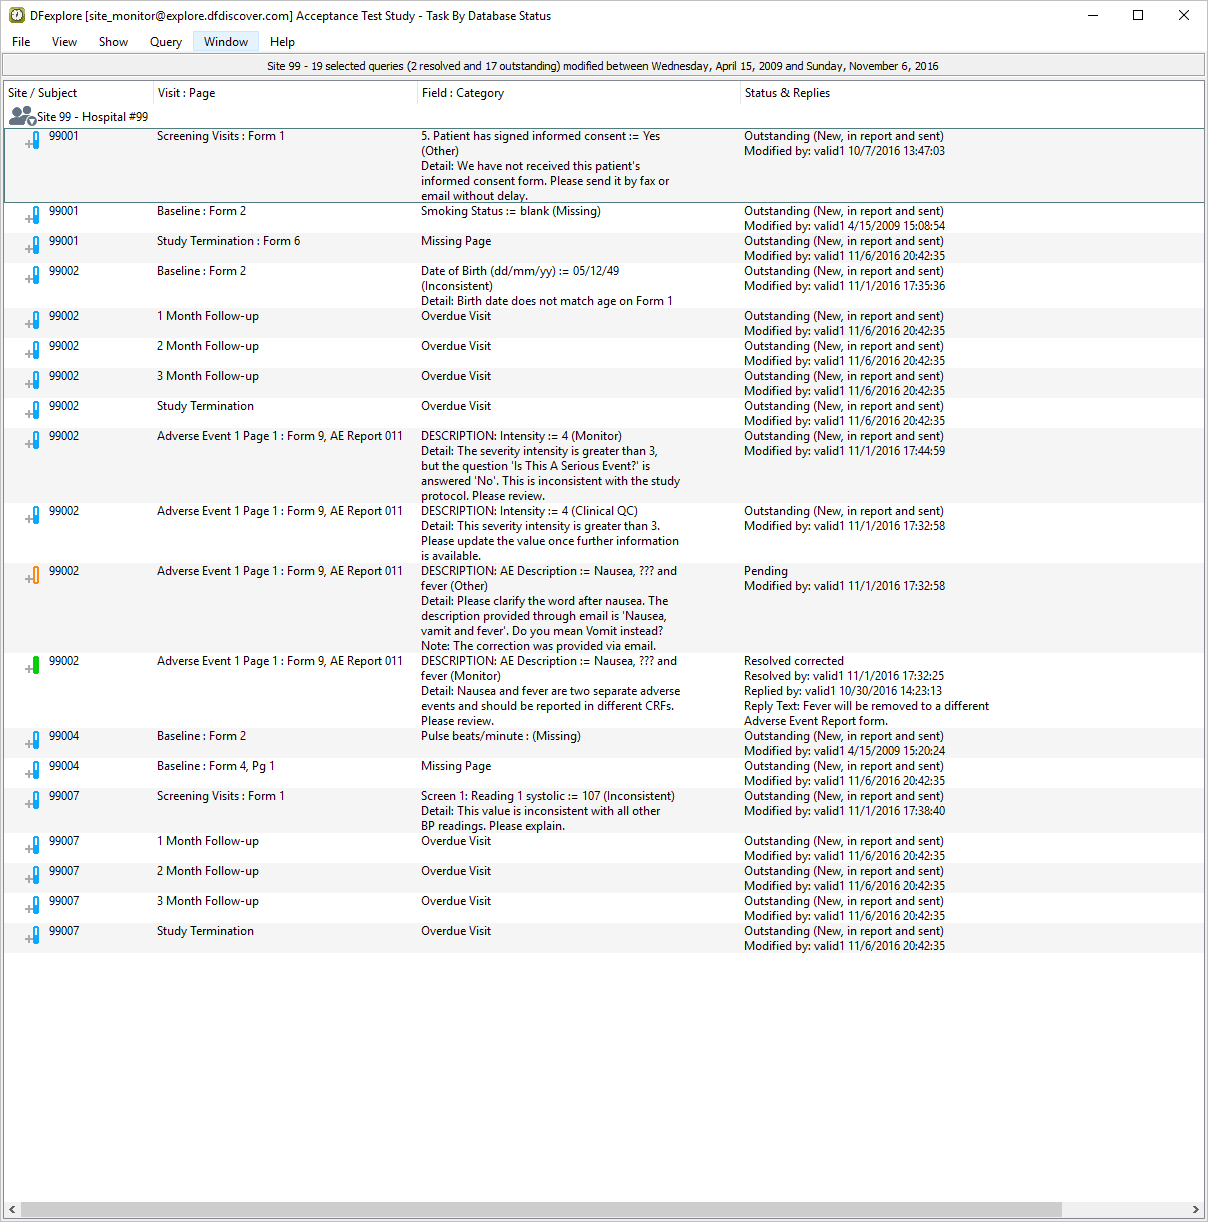Sort by Field : Category column header
Screen dimensions: 1208x1222
[462, 93]
